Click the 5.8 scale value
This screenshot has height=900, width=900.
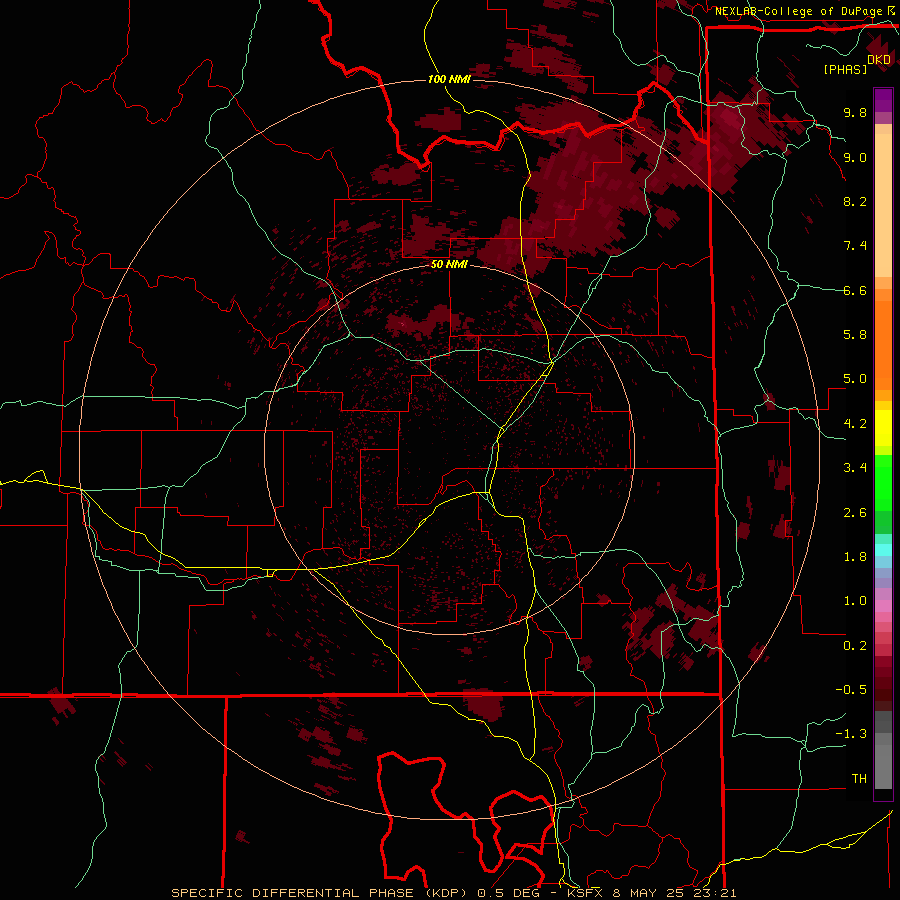click(855, 335)
